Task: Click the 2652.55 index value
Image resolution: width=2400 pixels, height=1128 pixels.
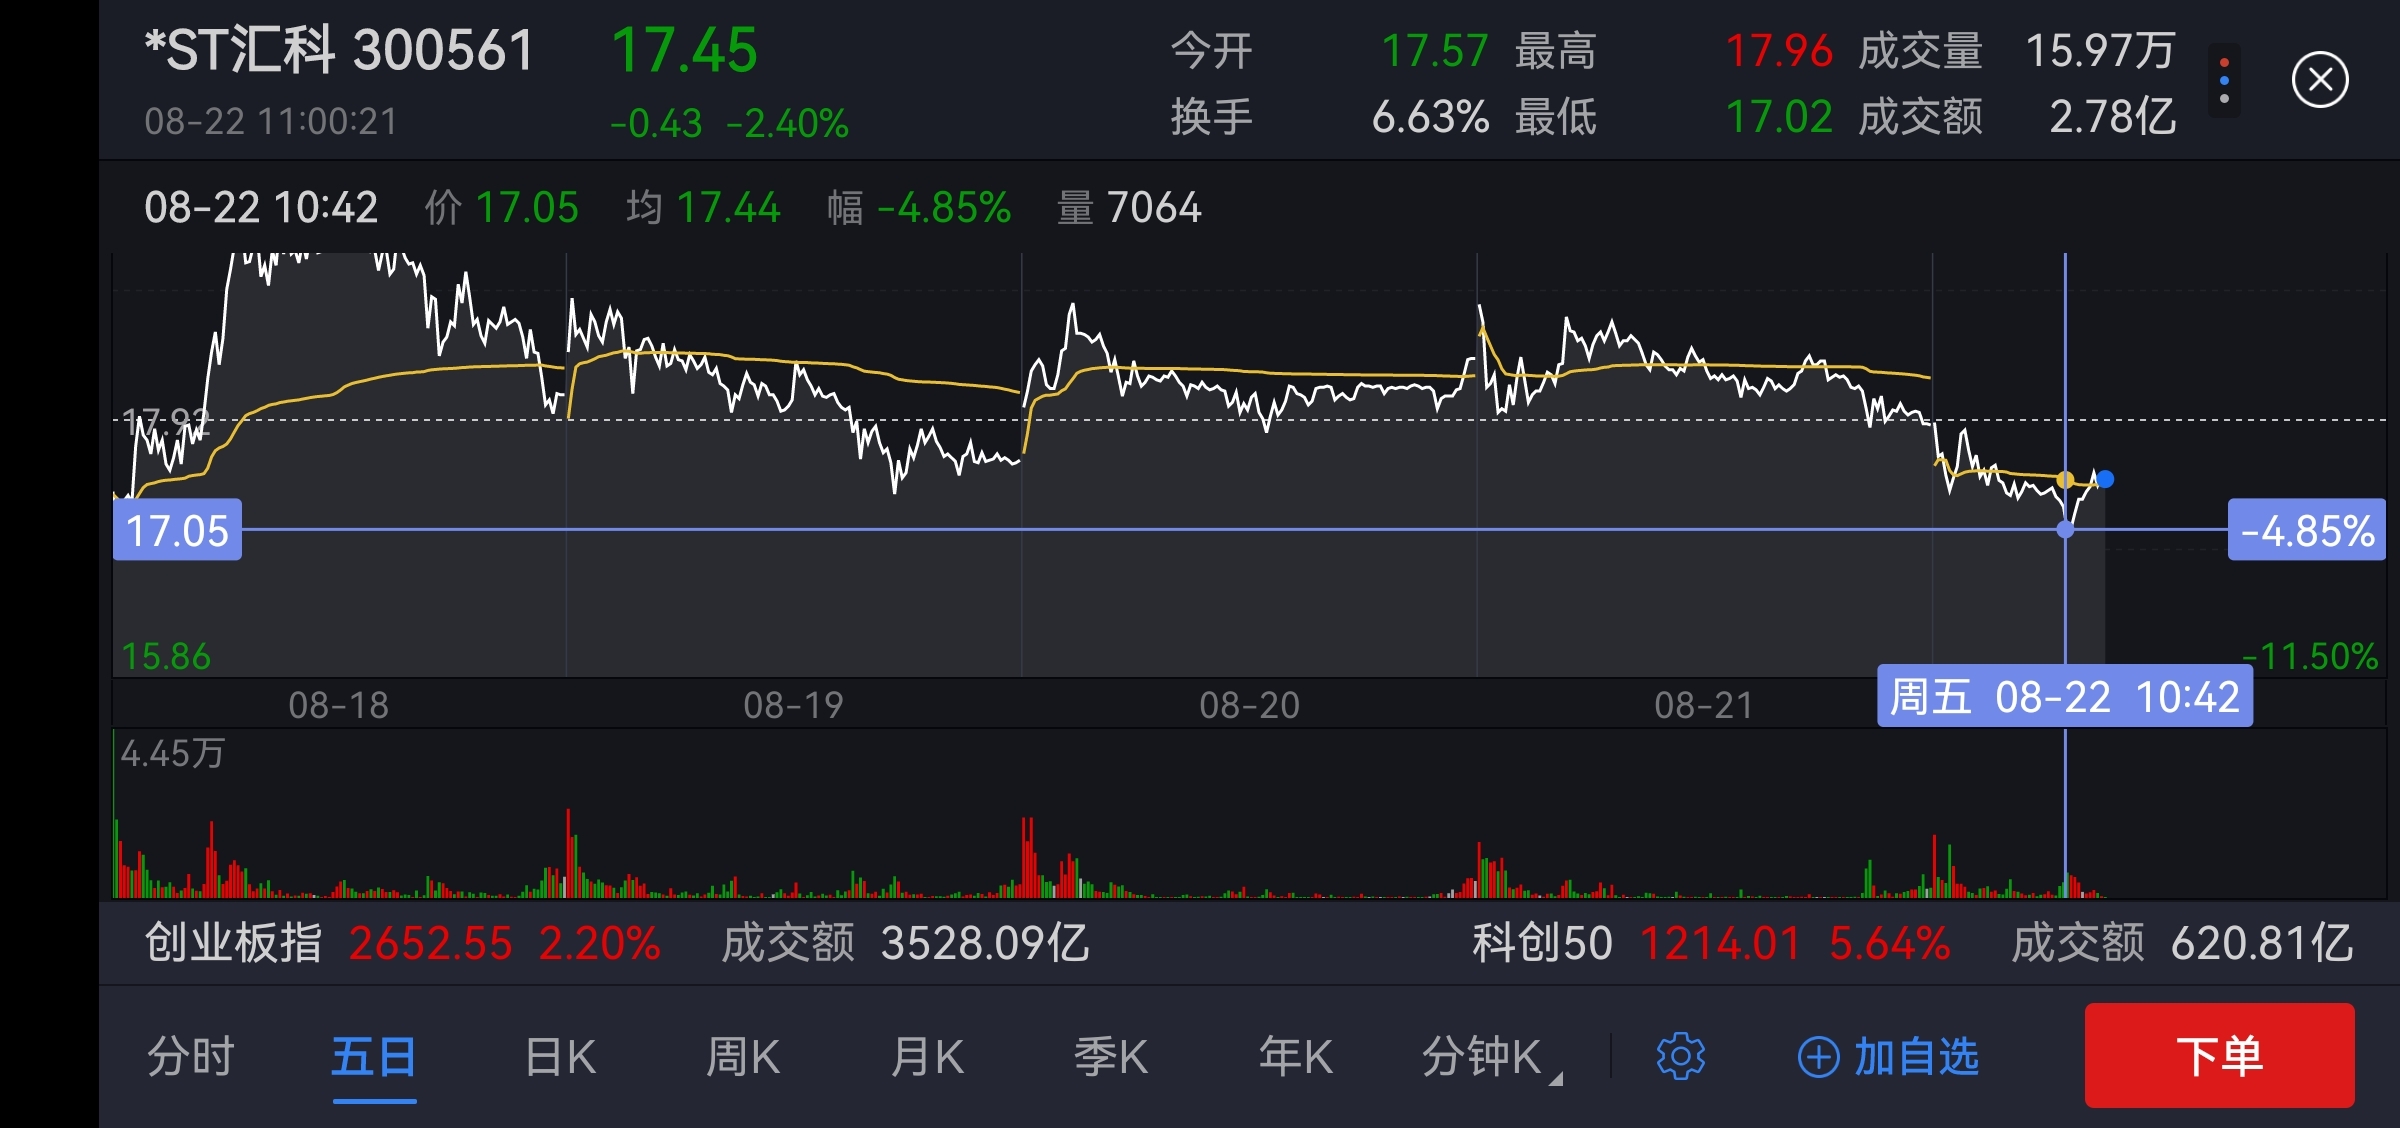Action: [430, 942]
